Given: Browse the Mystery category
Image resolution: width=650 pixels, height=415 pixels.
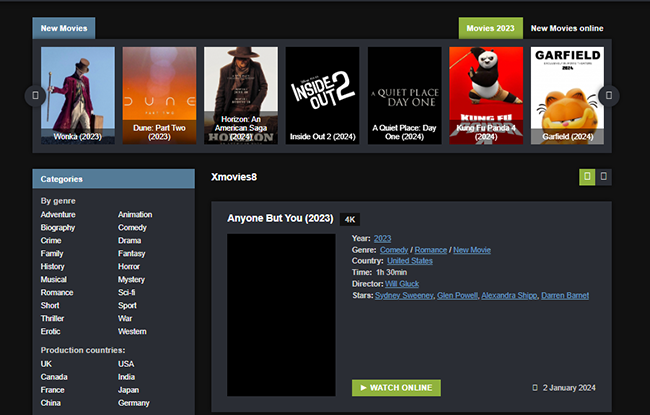Looking at the screenshot, I should click(x=131, y=279).
